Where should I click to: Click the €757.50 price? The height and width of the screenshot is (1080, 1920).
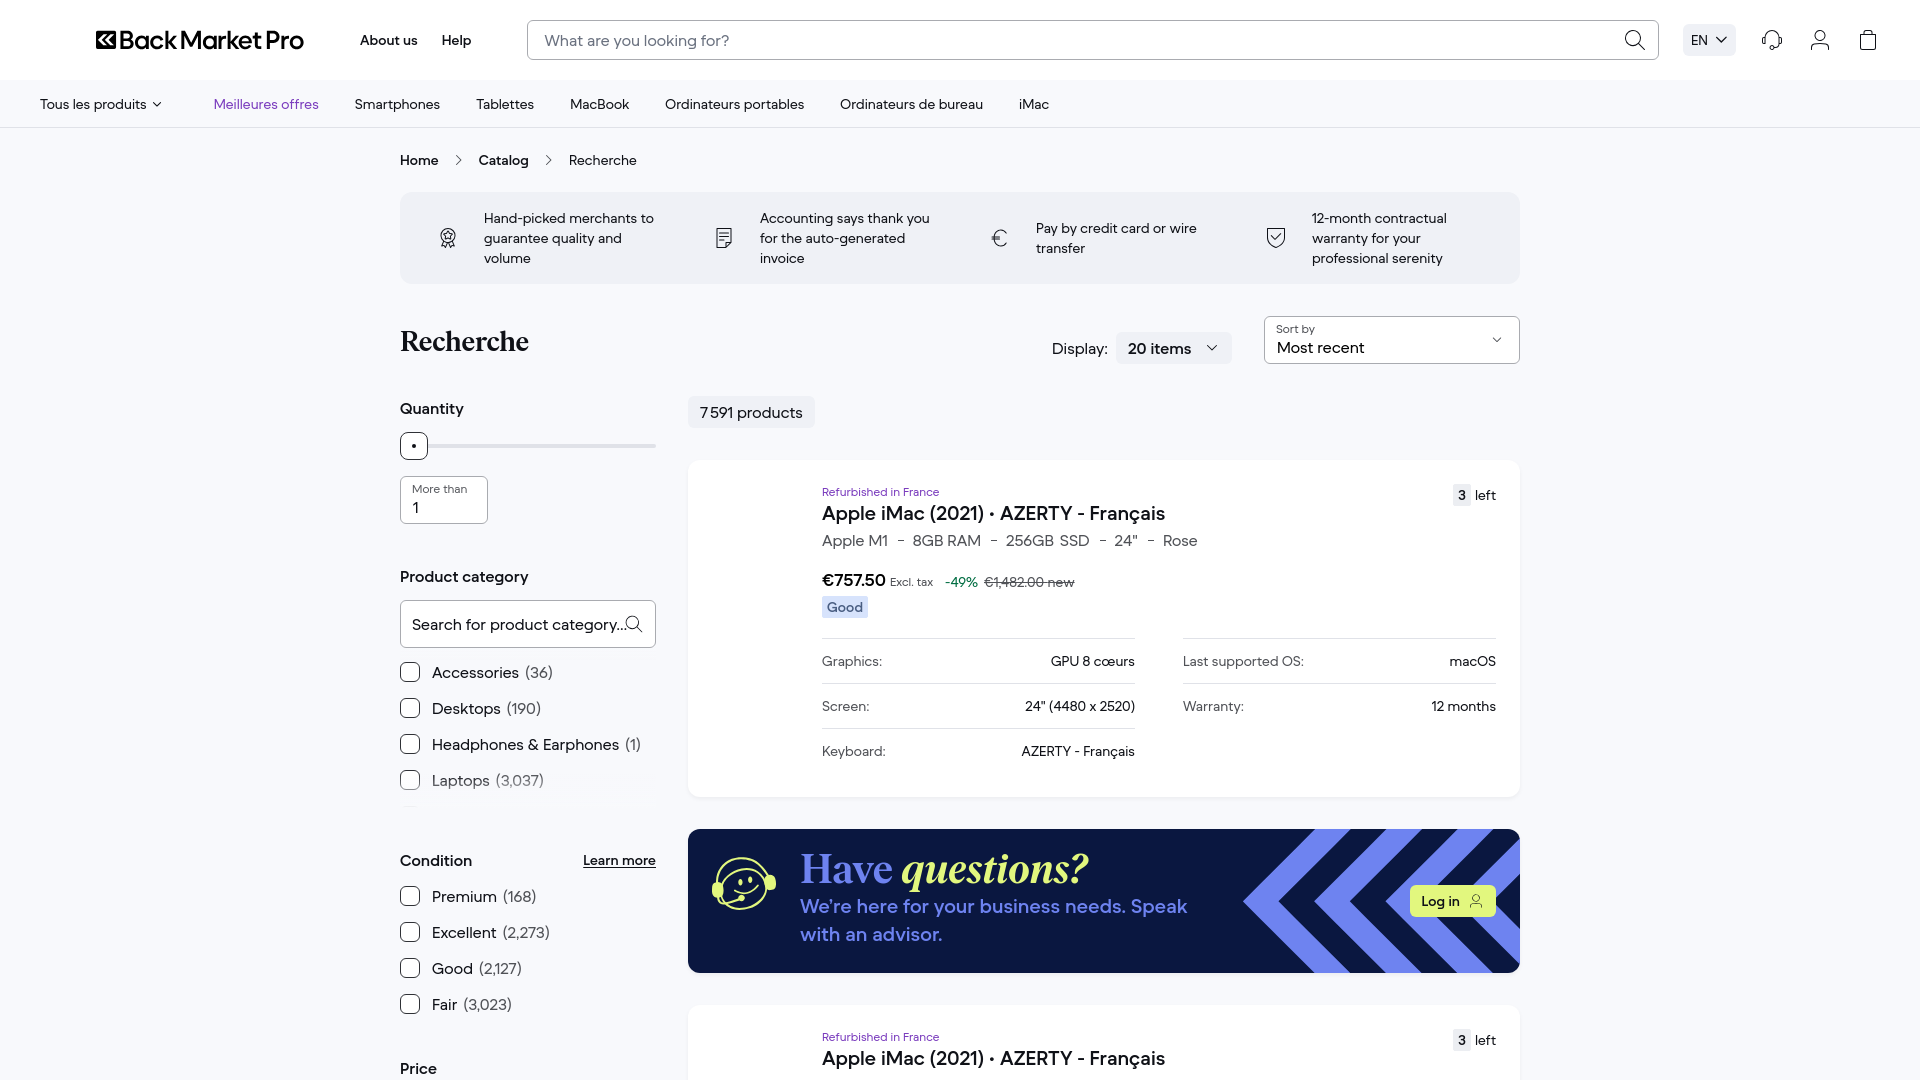pyautogui.click(x=853, y=580)
